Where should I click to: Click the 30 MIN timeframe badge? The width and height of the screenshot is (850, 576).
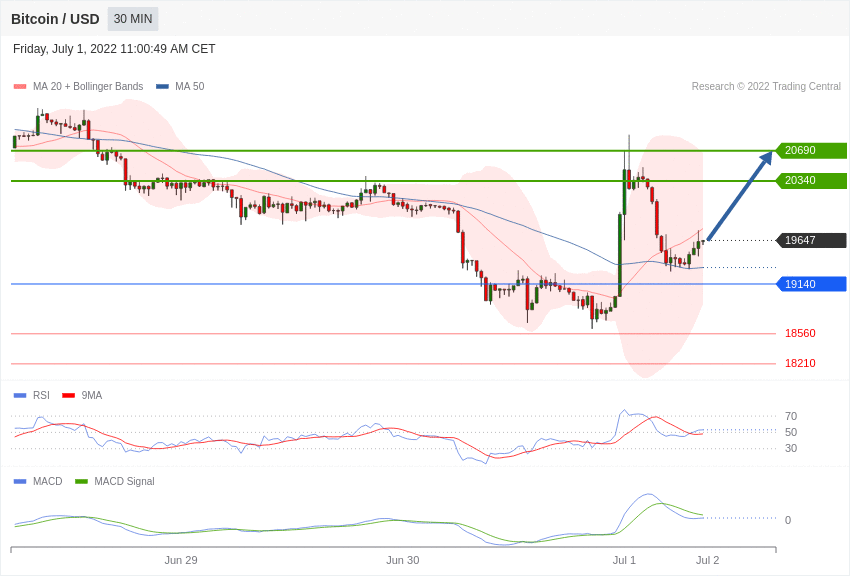[133, 19]
